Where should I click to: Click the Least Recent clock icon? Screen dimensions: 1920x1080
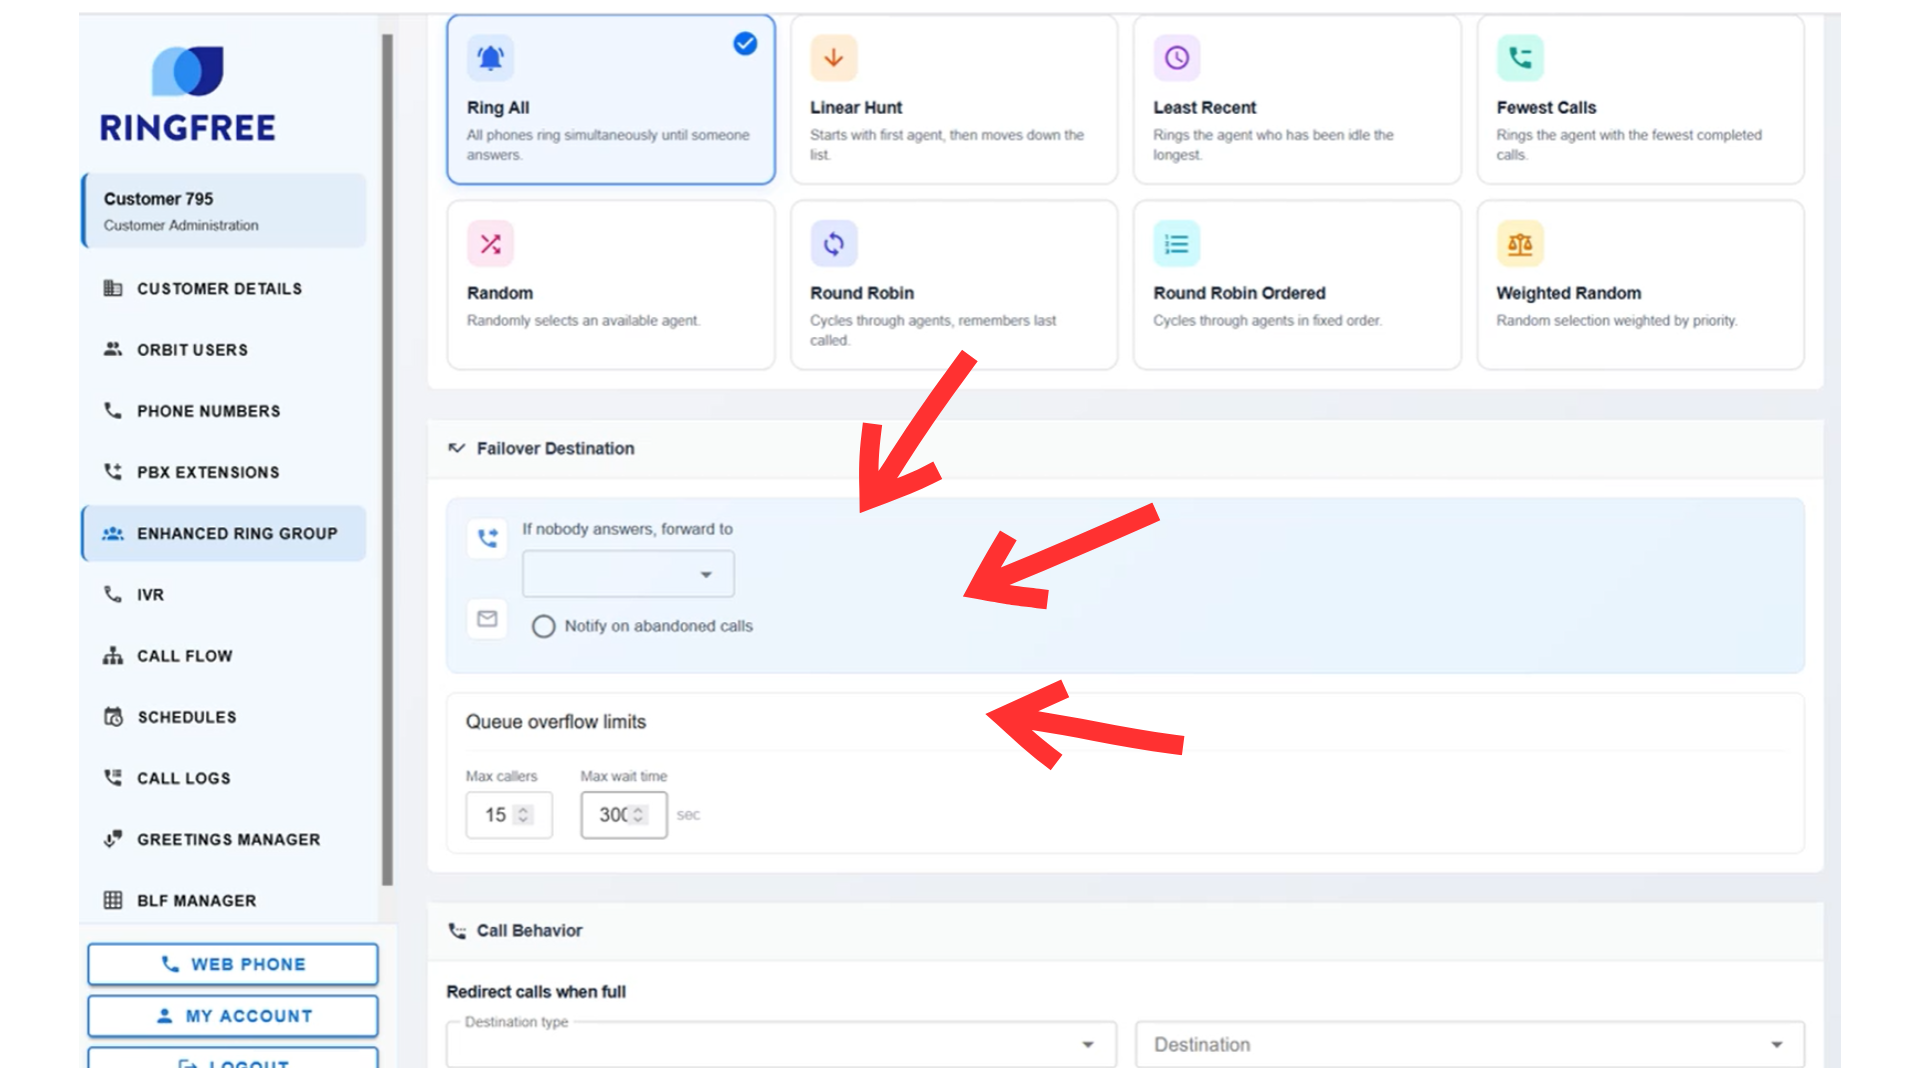tap(1176, 58)
